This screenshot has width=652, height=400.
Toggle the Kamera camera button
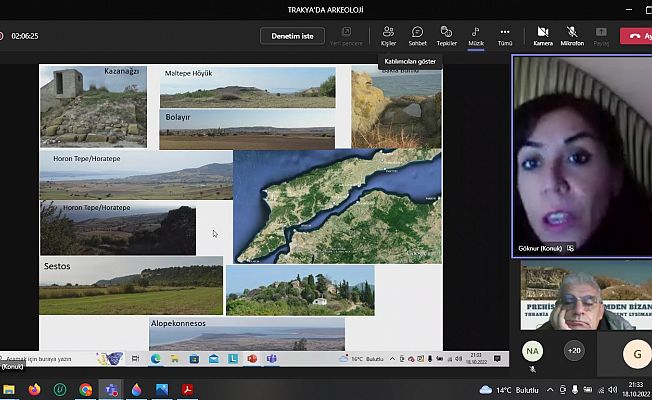(543, 36)
